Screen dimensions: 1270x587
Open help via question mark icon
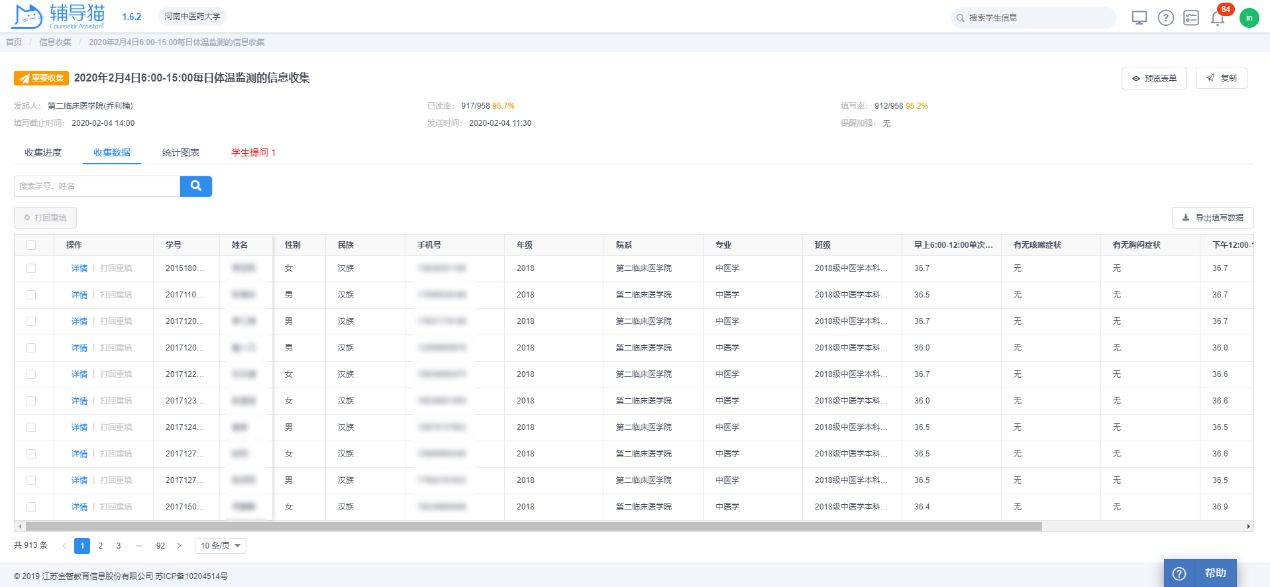(1165, 17)
